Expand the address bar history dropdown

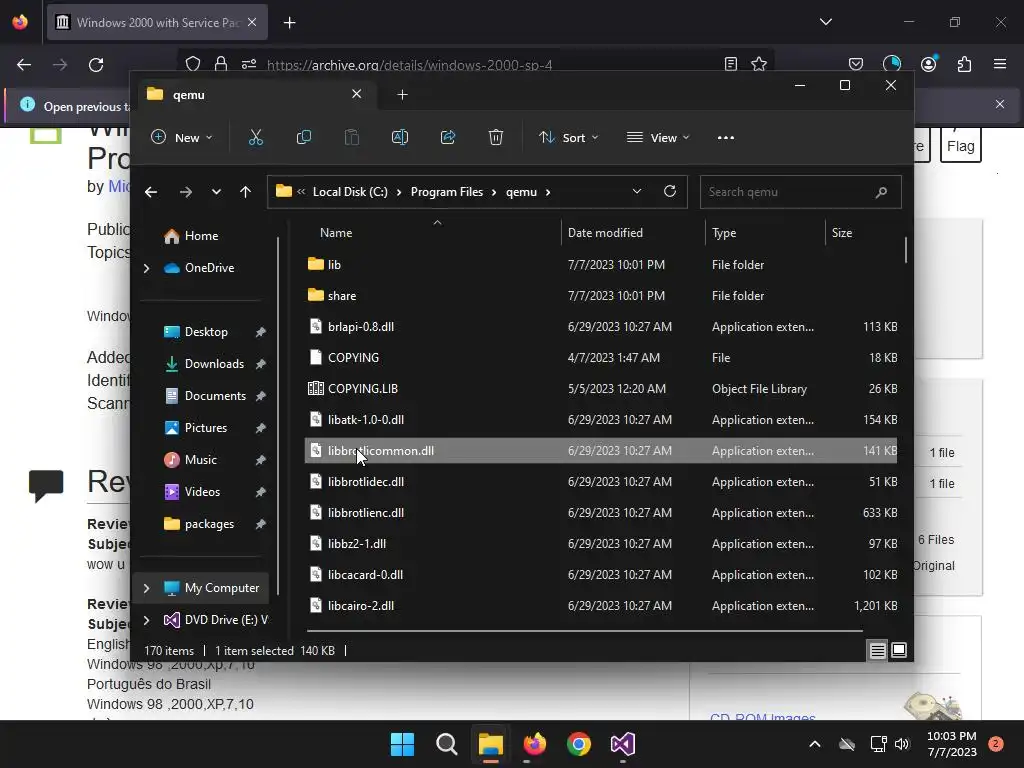click(x=637, y=191)
